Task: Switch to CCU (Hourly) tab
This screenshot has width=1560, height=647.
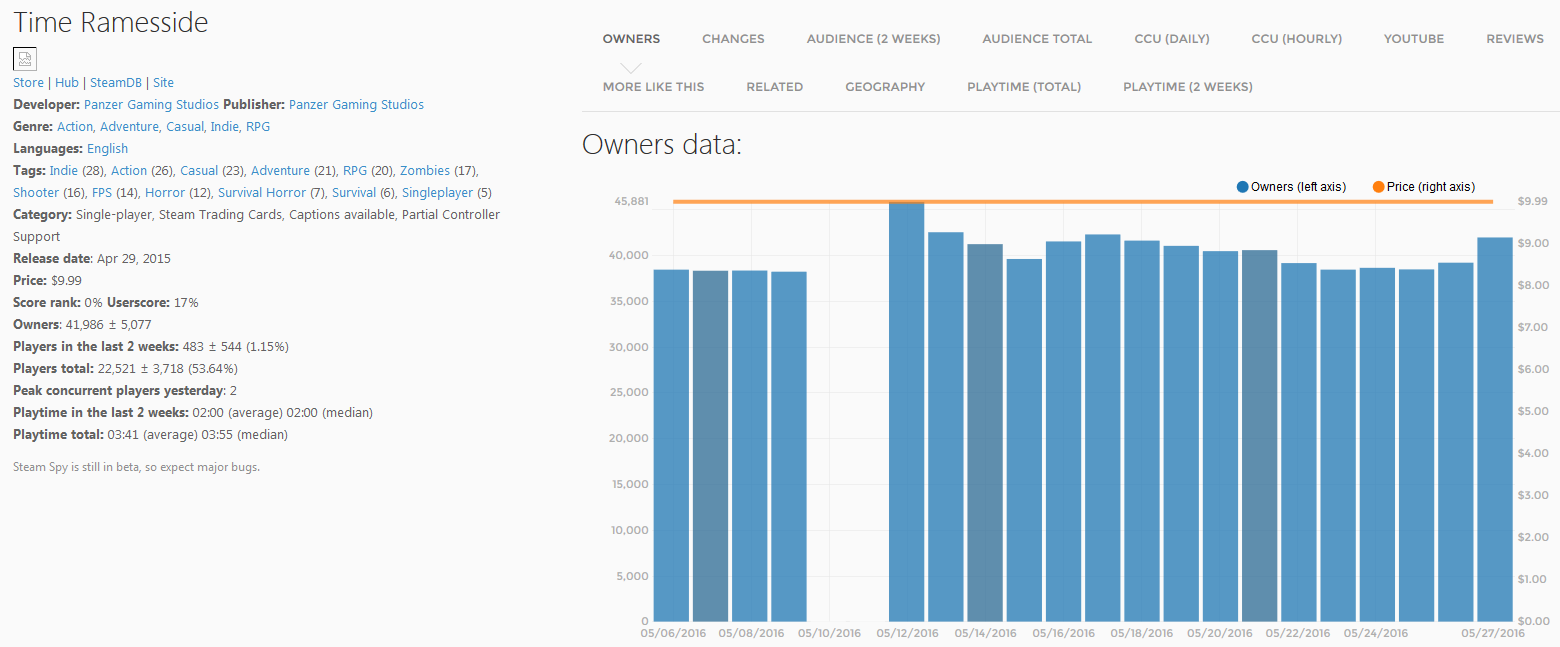Action: pyautogui.click(x=1296, y=39)
